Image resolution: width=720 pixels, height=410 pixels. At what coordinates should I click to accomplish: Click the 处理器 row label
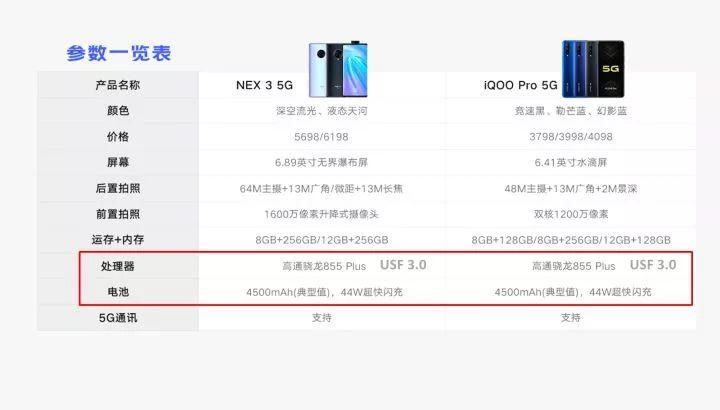[118, 266]
